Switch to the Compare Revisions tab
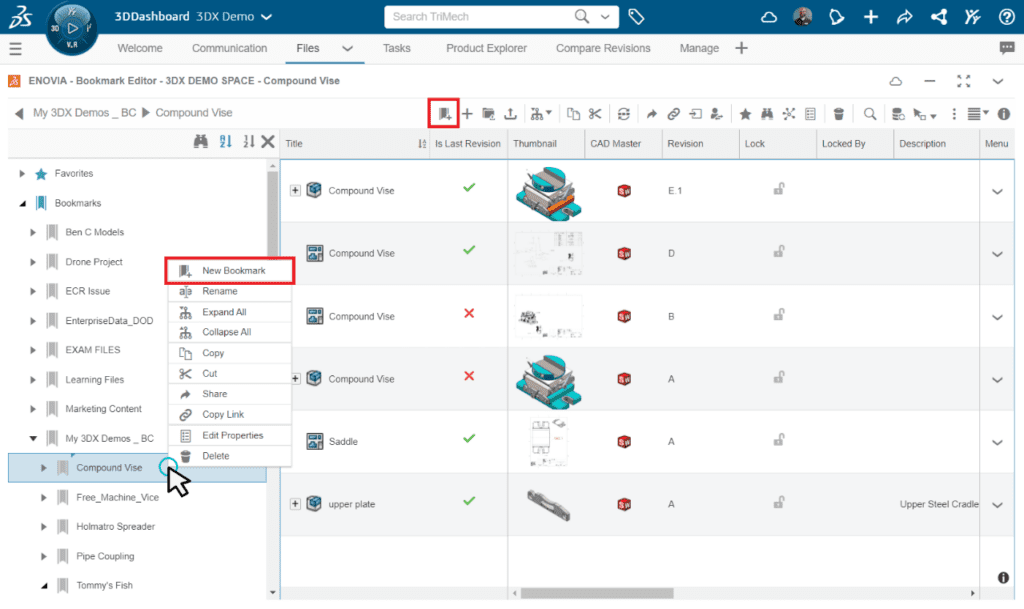The image size is (1024, 609). pyautogui.click(x=603, y=48)
